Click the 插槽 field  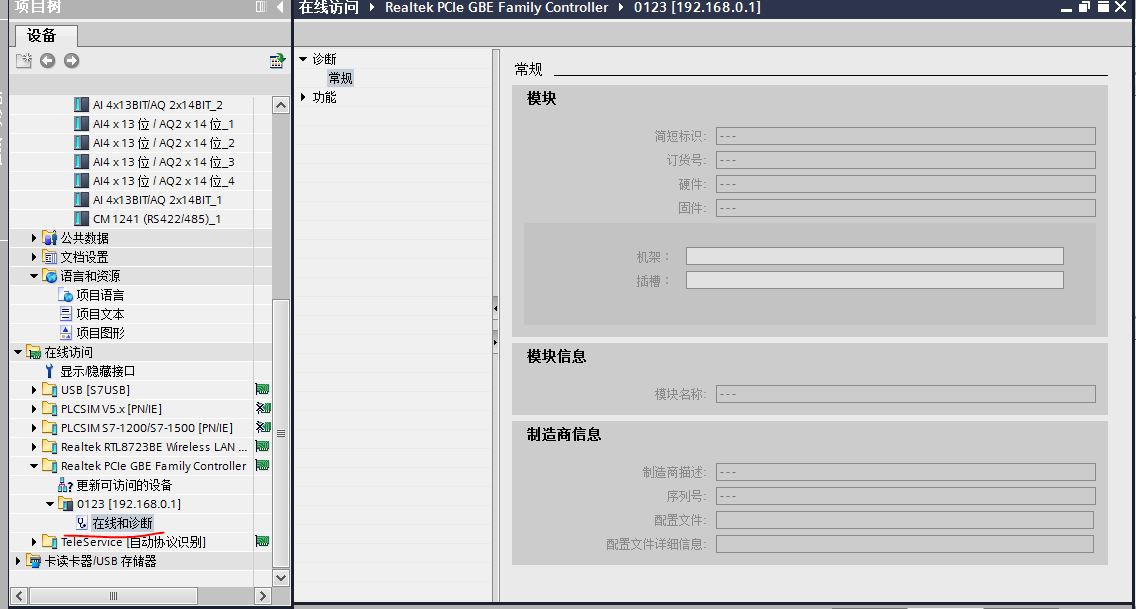tap(874, 280)
